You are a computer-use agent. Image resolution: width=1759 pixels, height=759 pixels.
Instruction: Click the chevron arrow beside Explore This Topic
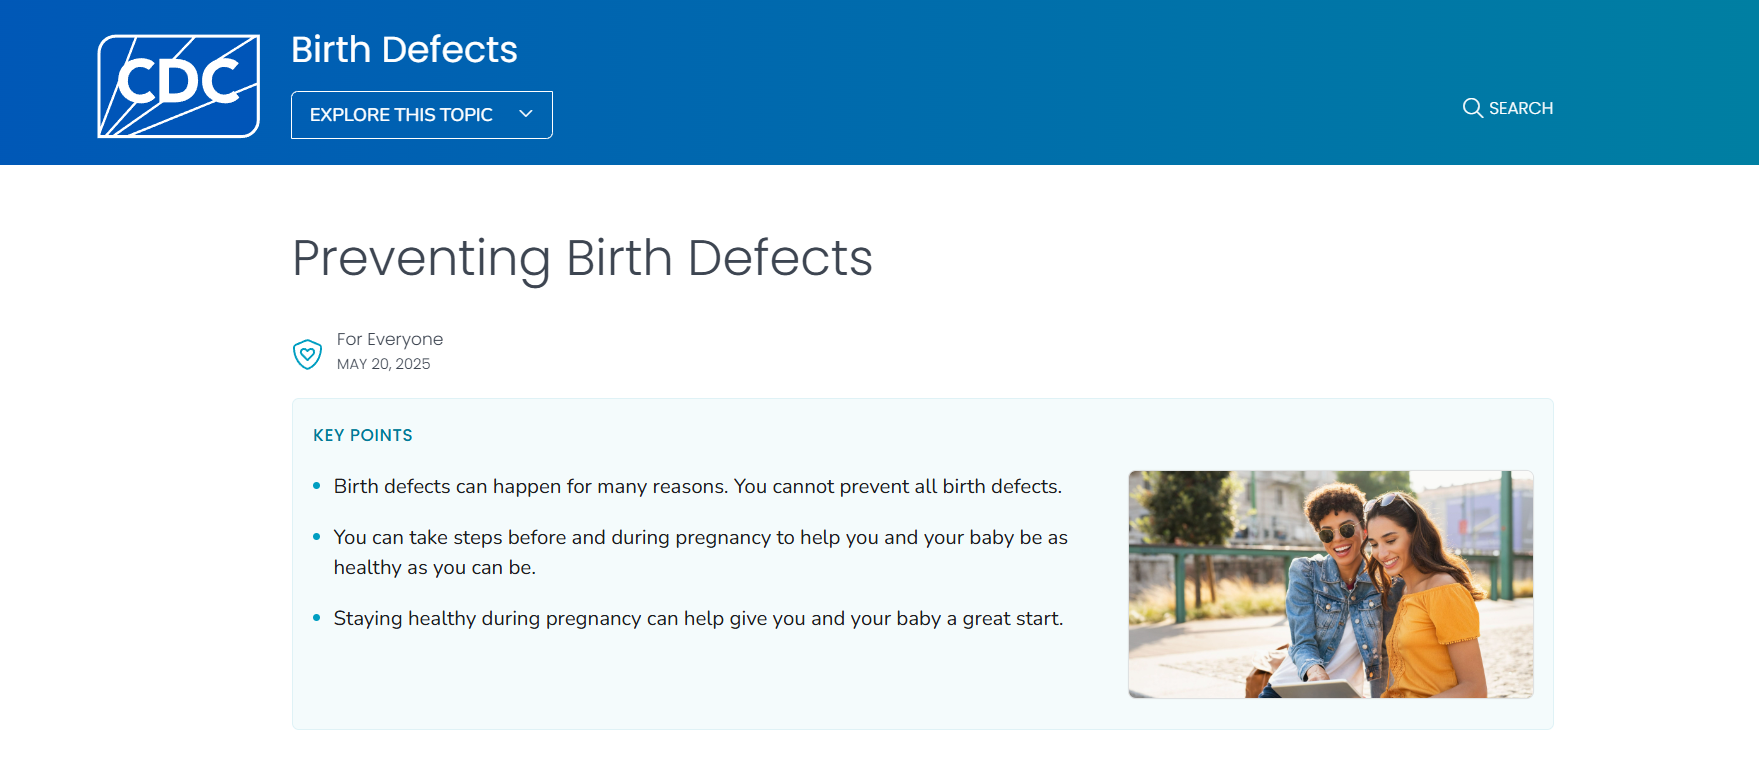(526, 114)
